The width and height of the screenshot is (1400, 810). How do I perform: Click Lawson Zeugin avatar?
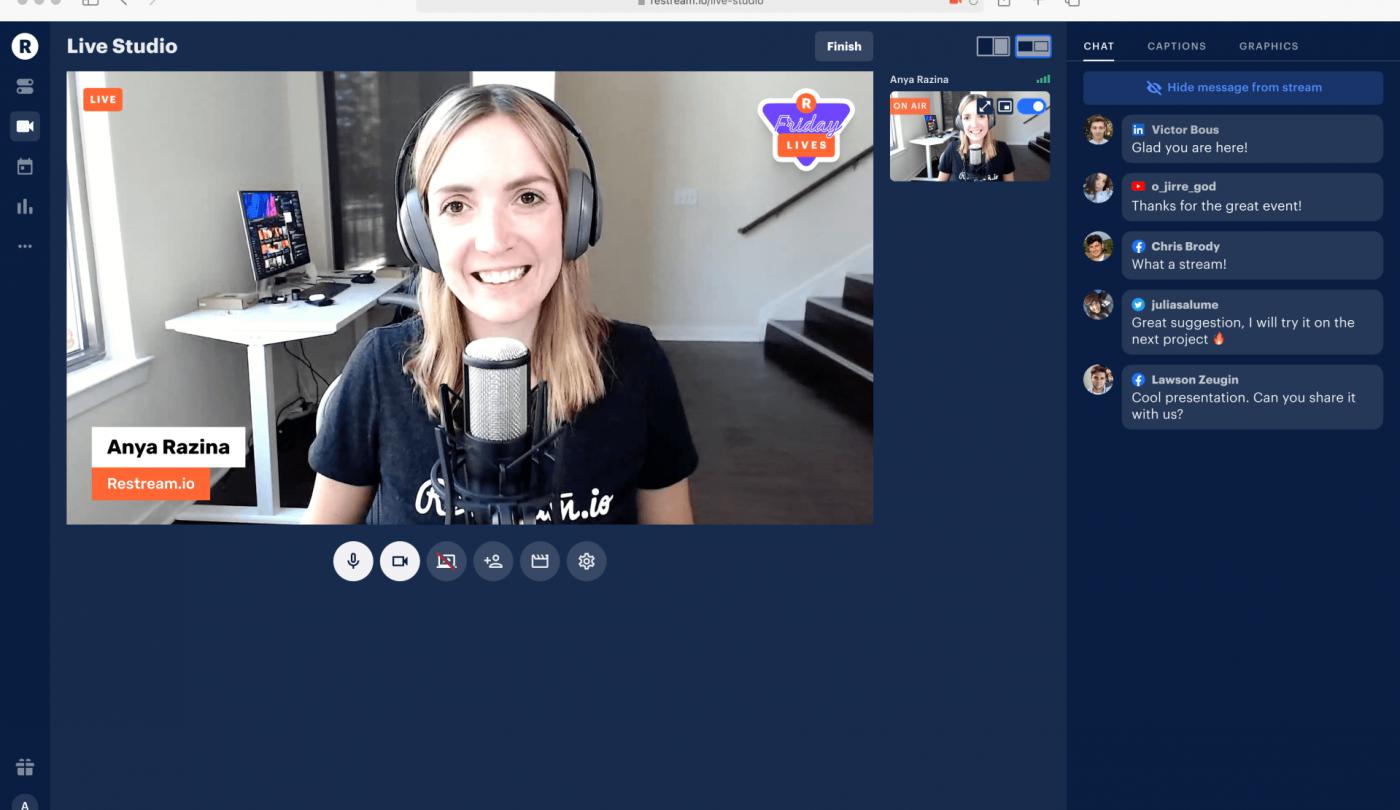[x=1098, y=379]
